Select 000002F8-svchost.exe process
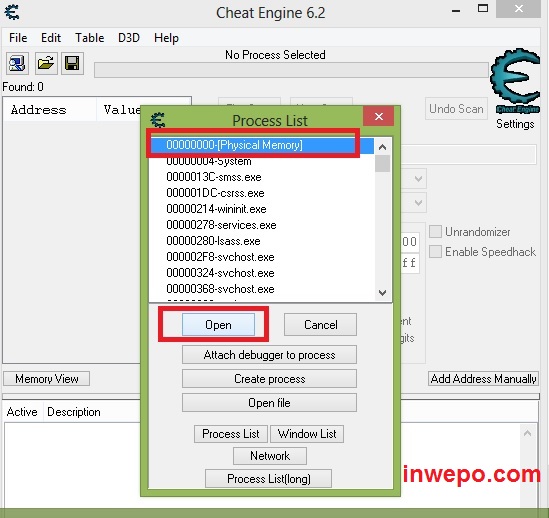This screenshot has width=549, height=518. 262,257
